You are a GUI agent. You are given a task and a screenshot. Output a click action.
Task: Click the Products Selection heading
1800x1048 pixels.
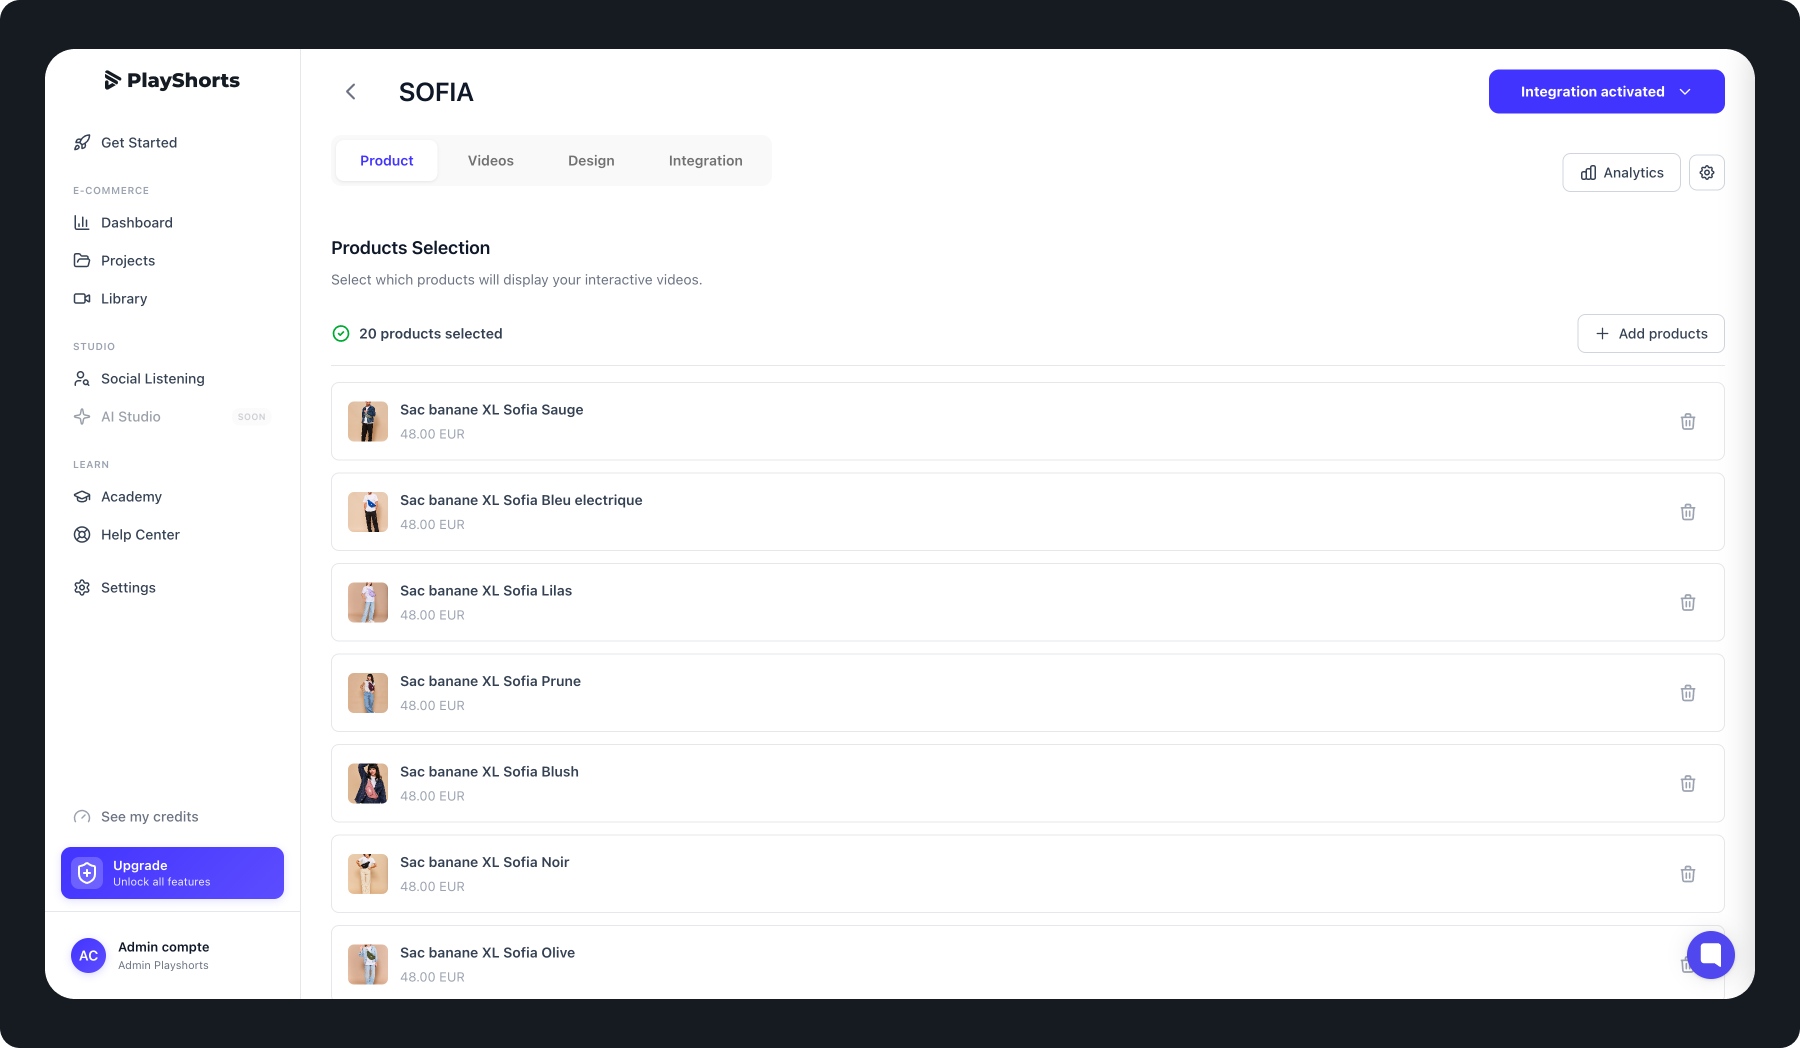pyautogui.click(x=411, y=248)
